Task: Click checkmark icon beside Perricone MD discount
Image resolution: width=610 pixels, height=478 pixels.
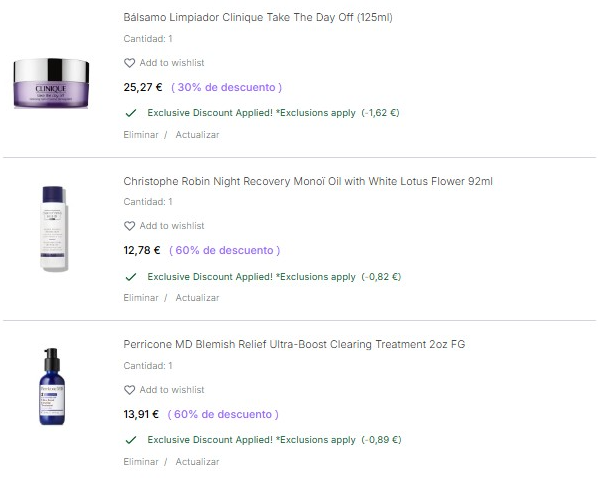Action: click(130, 440)
